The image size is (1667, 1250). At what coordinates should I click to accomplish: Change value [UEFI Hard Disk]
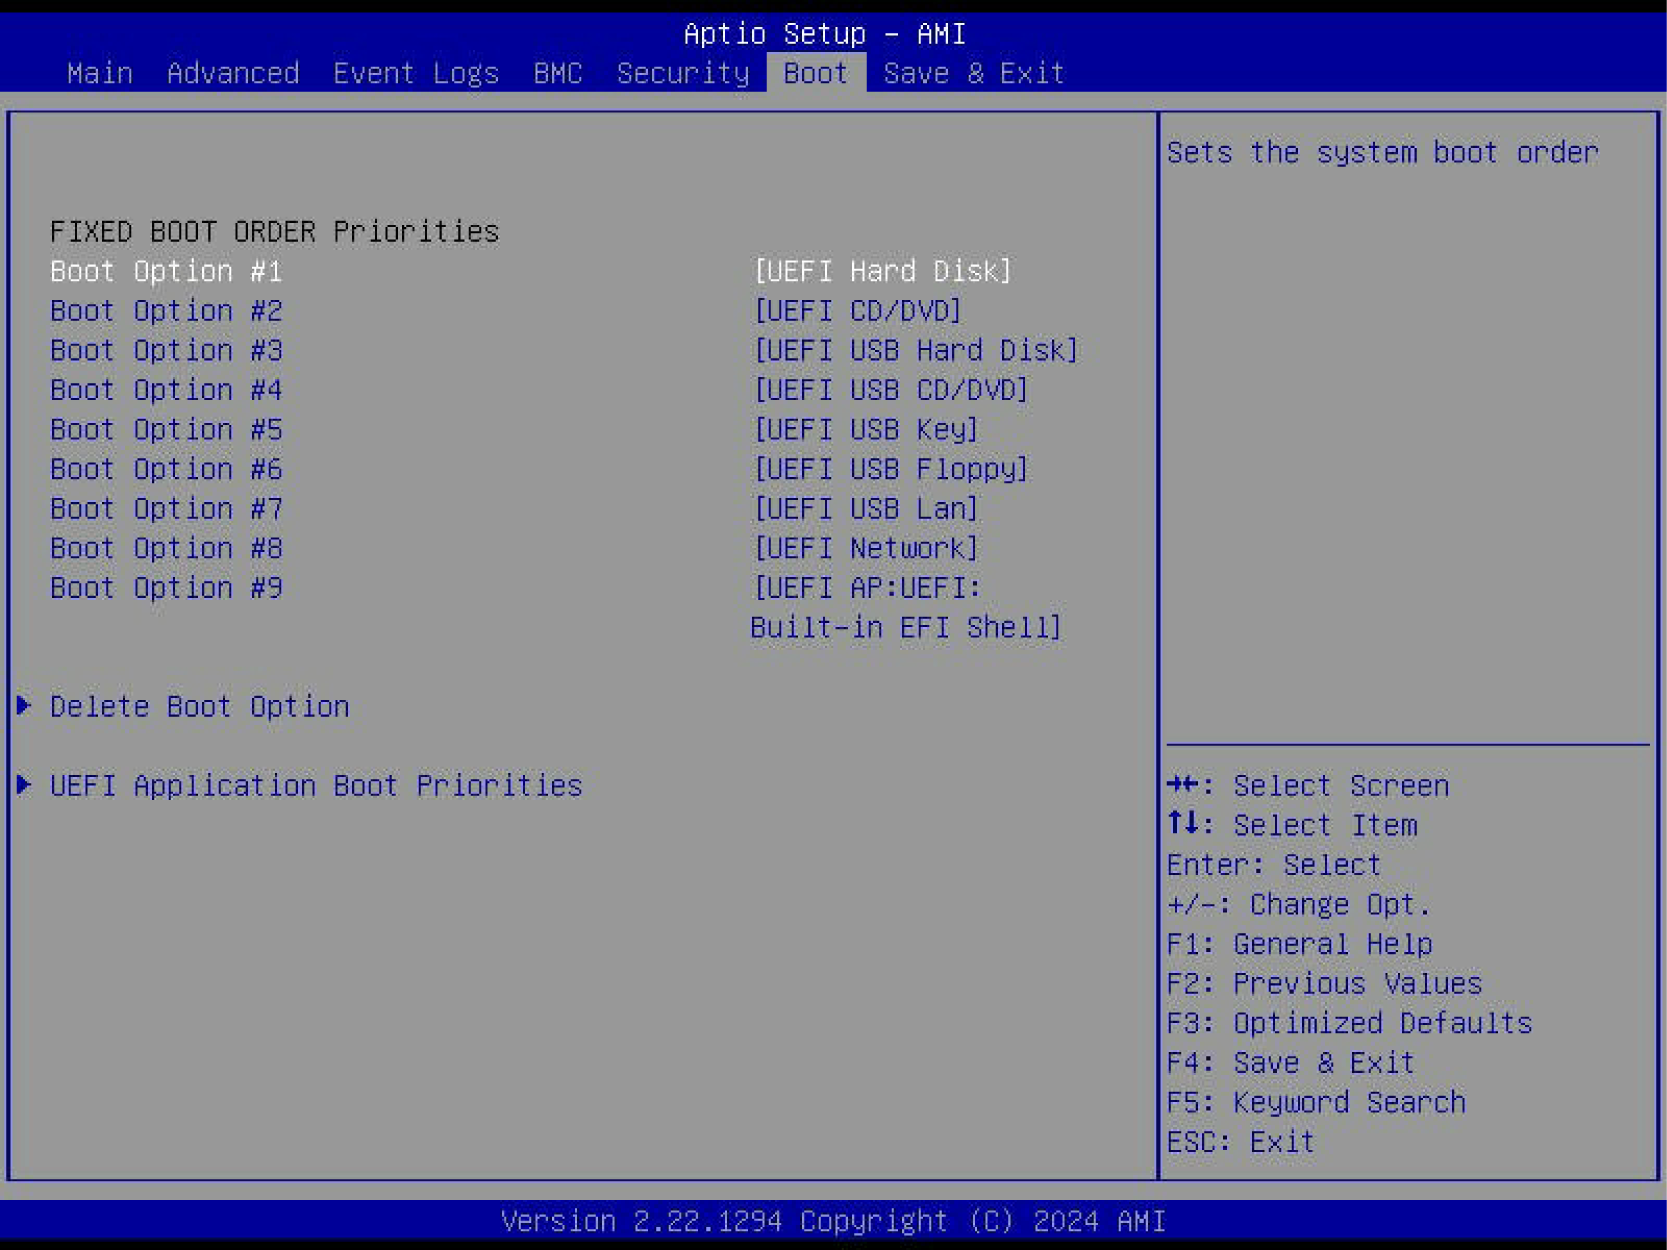[882, 271]
